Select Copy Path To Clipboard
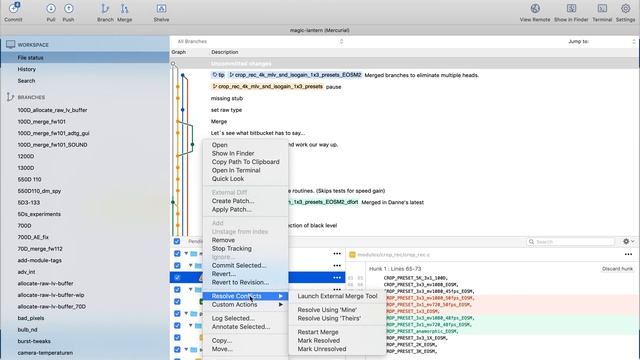This screenshot has height=360, width=640. 245,162
